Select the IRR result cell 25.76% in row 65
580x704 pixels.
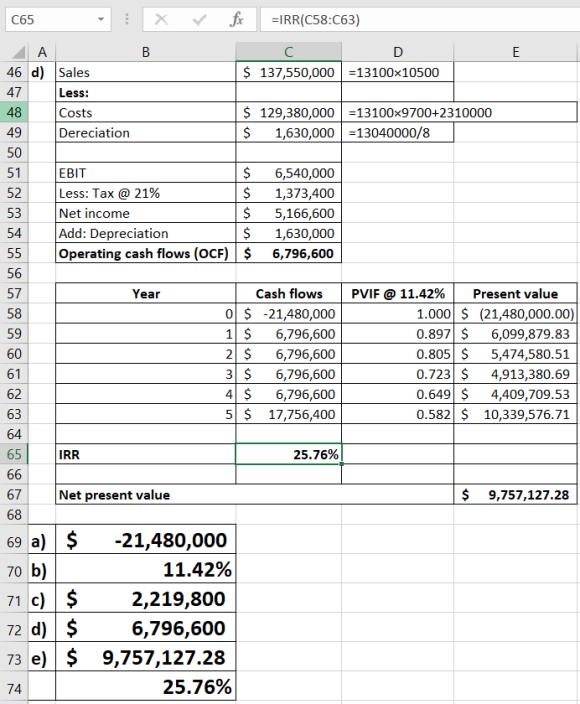click(x=289, y=454)
